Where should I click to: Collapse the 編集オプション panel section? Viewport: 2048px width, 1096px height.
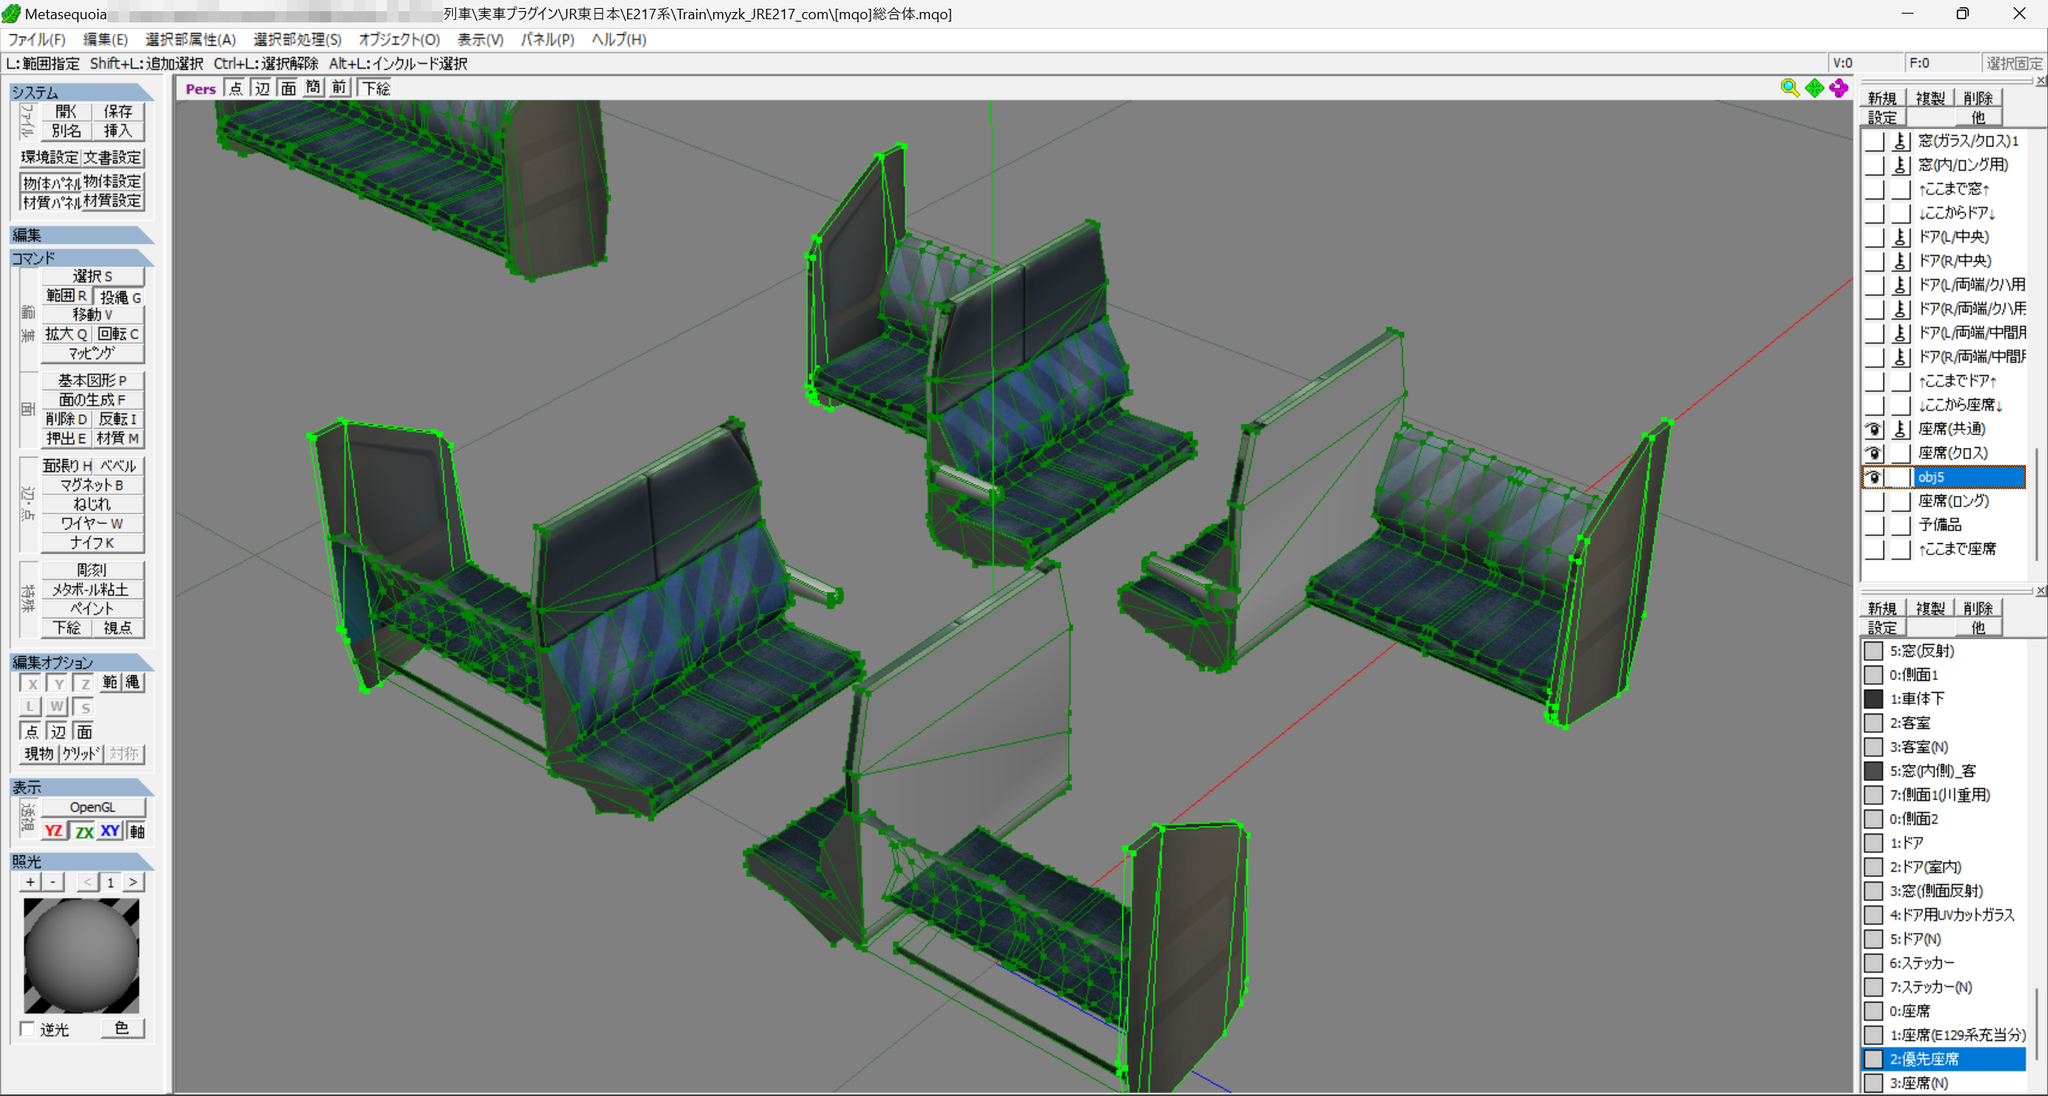(81, 662)
